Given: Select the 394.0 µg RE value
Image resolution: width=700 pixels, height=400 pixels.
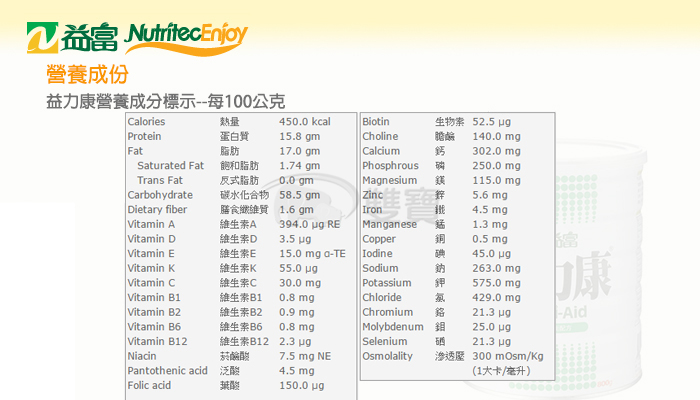Looking at the screenshot, I should point(309,224).
